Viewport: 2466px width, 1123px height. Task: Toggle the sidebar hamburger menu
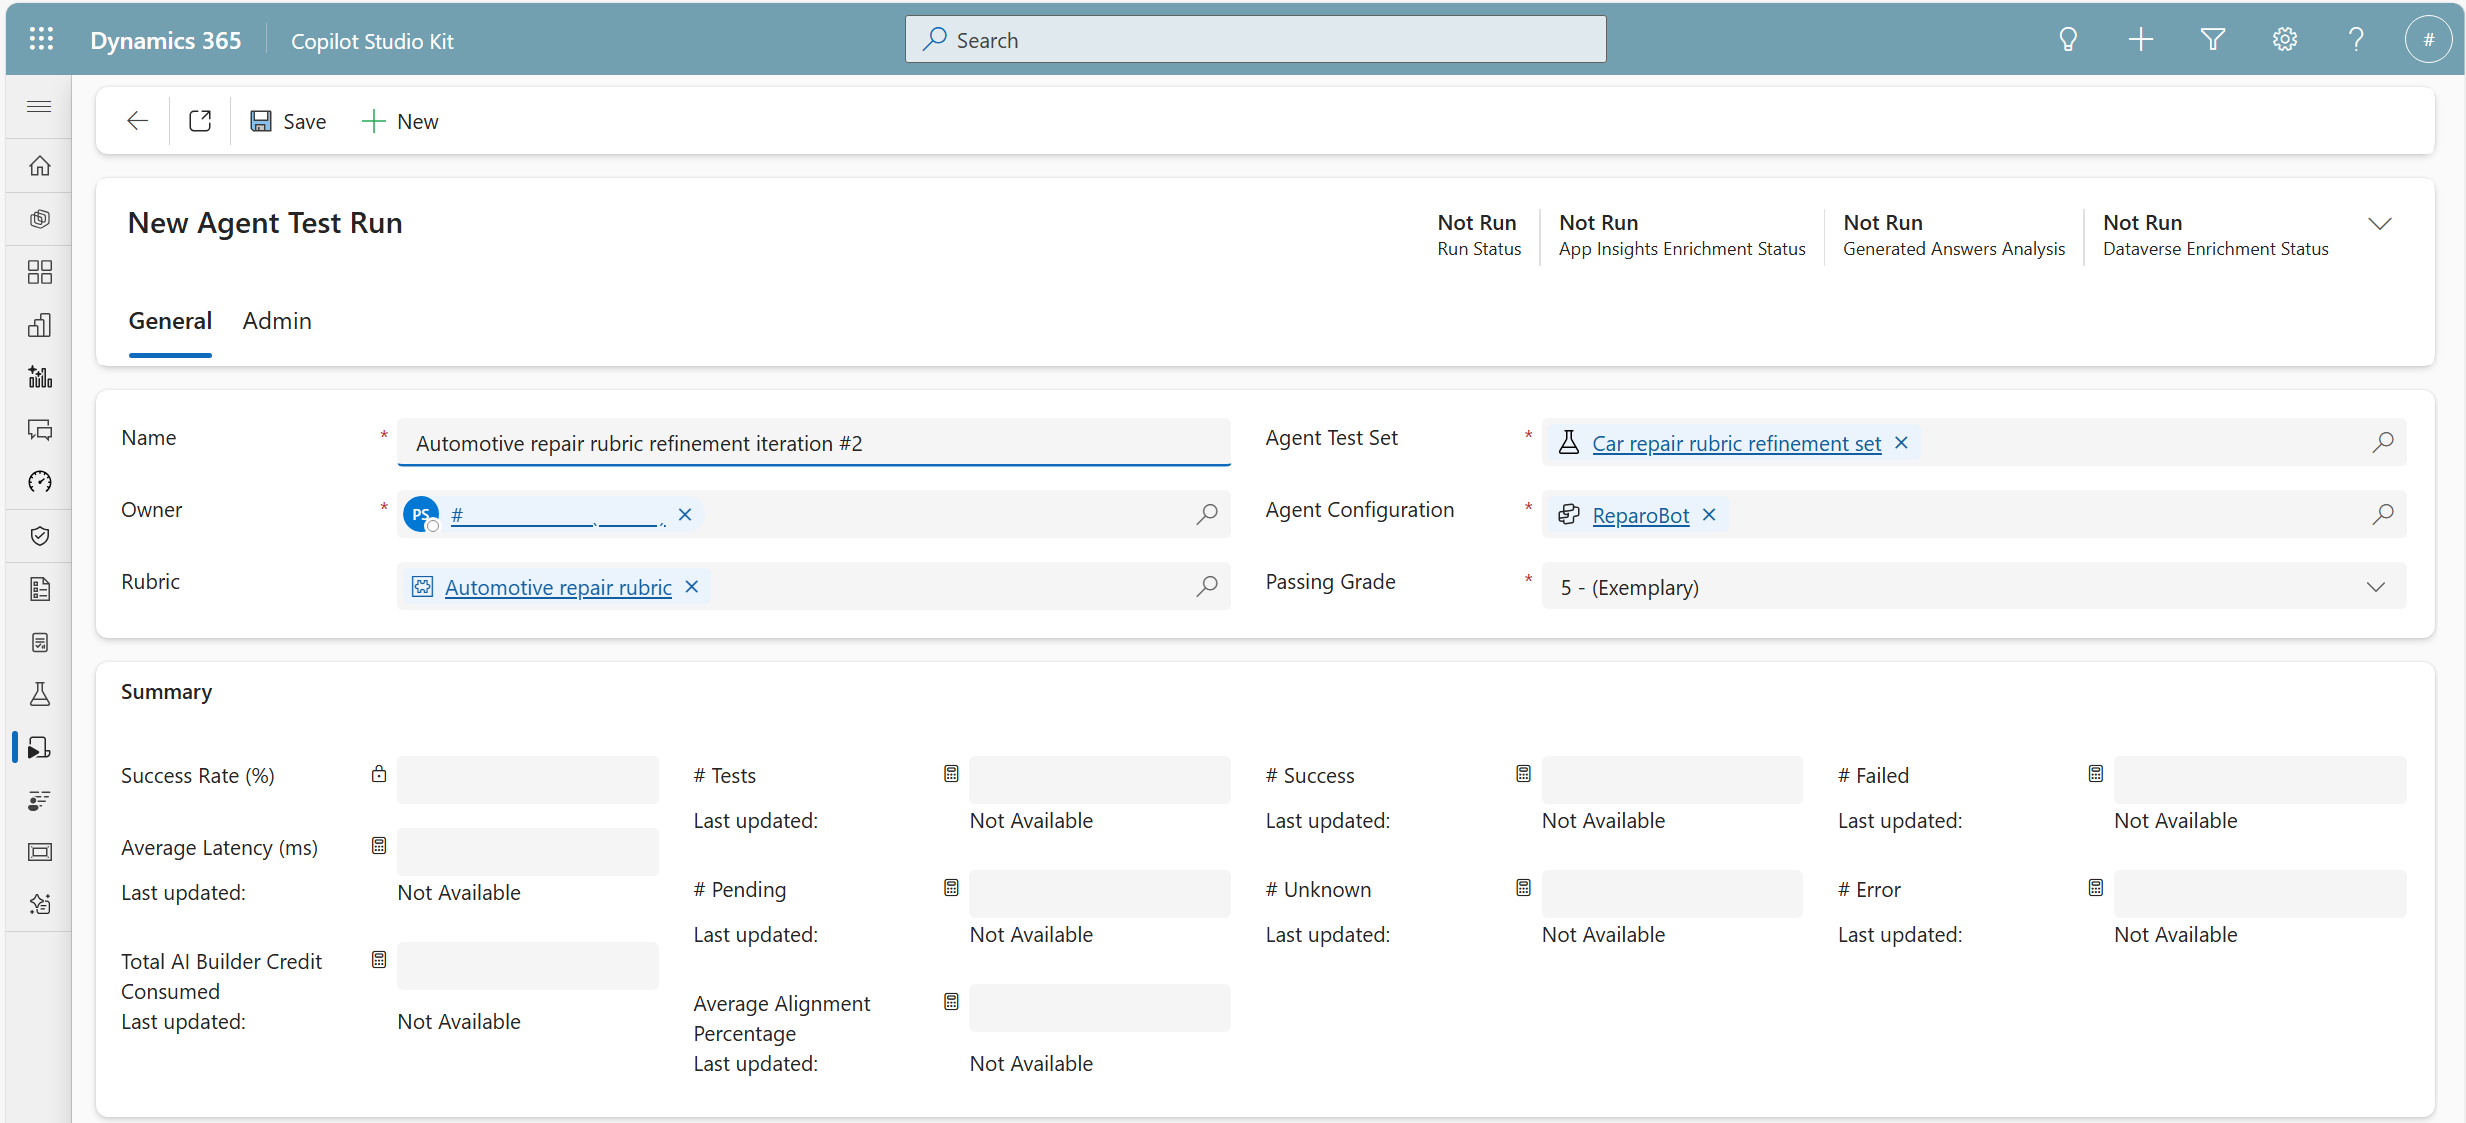(x=40, y=107)
